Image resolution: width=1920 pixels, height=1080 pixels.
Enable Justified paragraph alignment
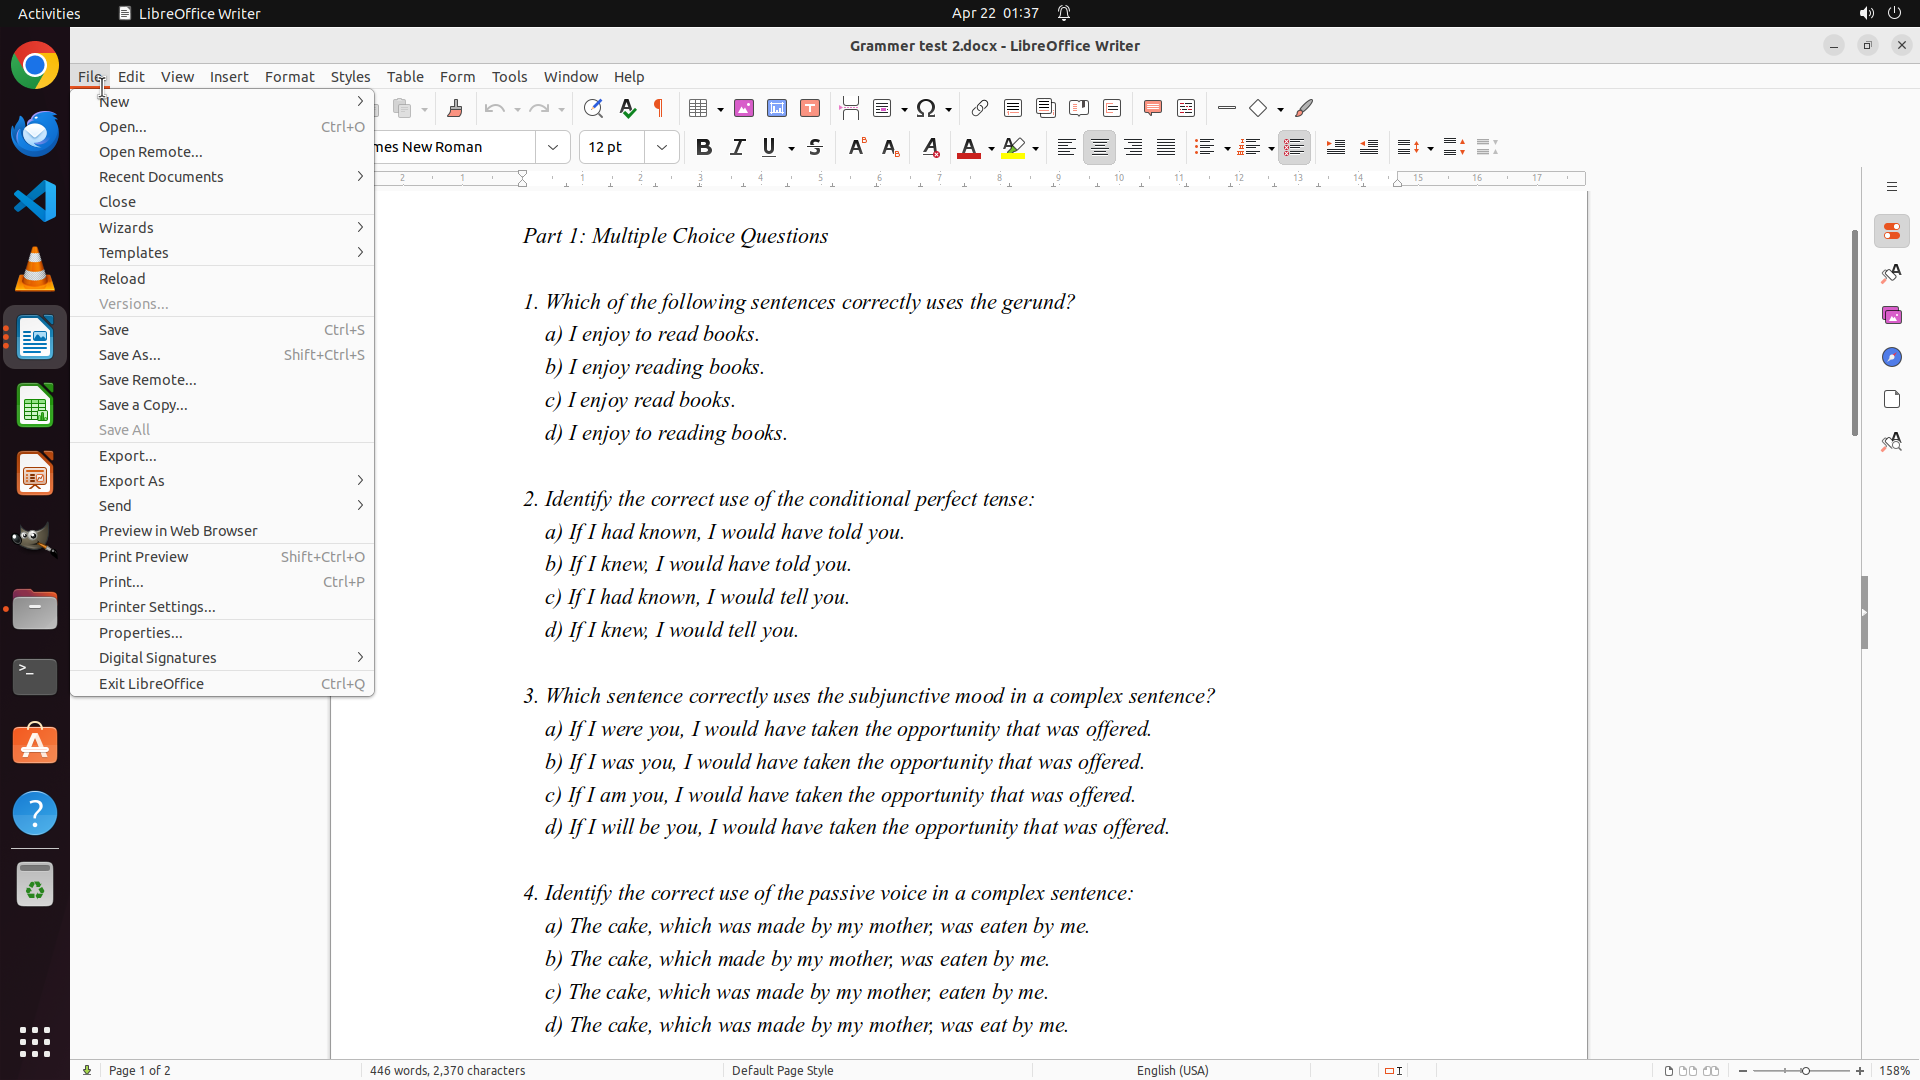coord(1166,147)
